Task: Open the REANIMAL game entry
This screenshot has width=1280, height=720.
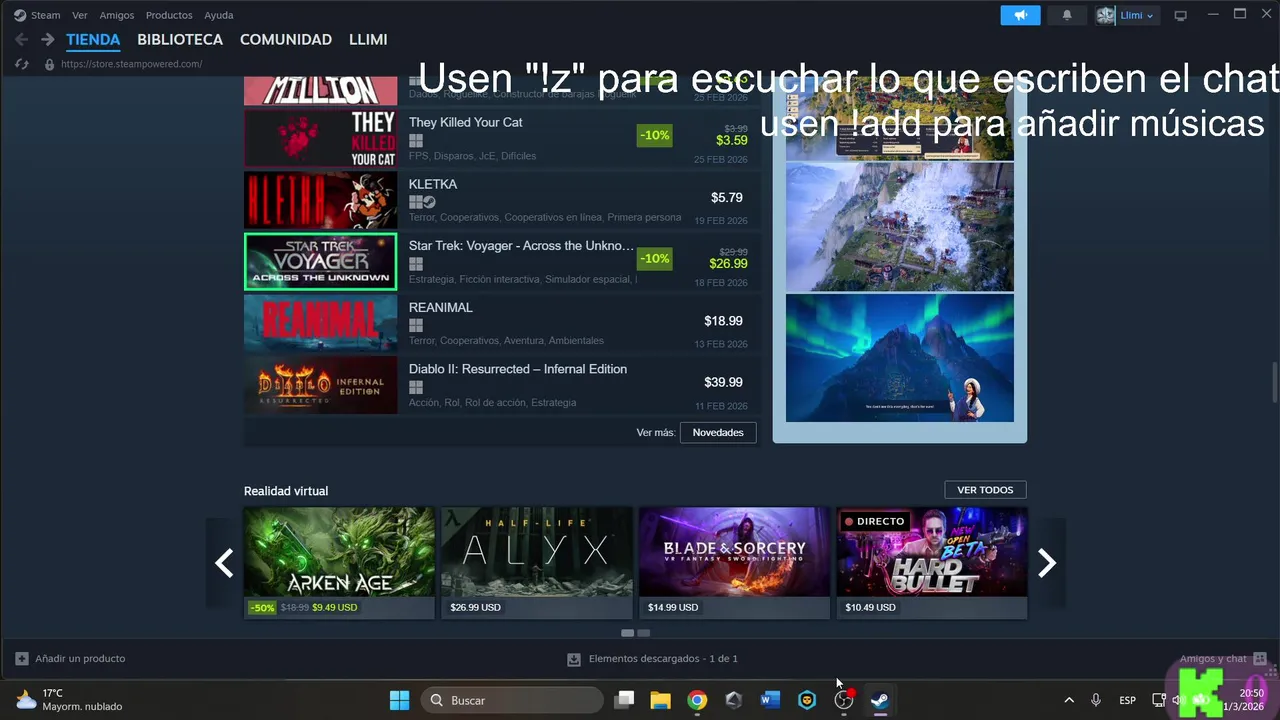Action: click(502, 323)
